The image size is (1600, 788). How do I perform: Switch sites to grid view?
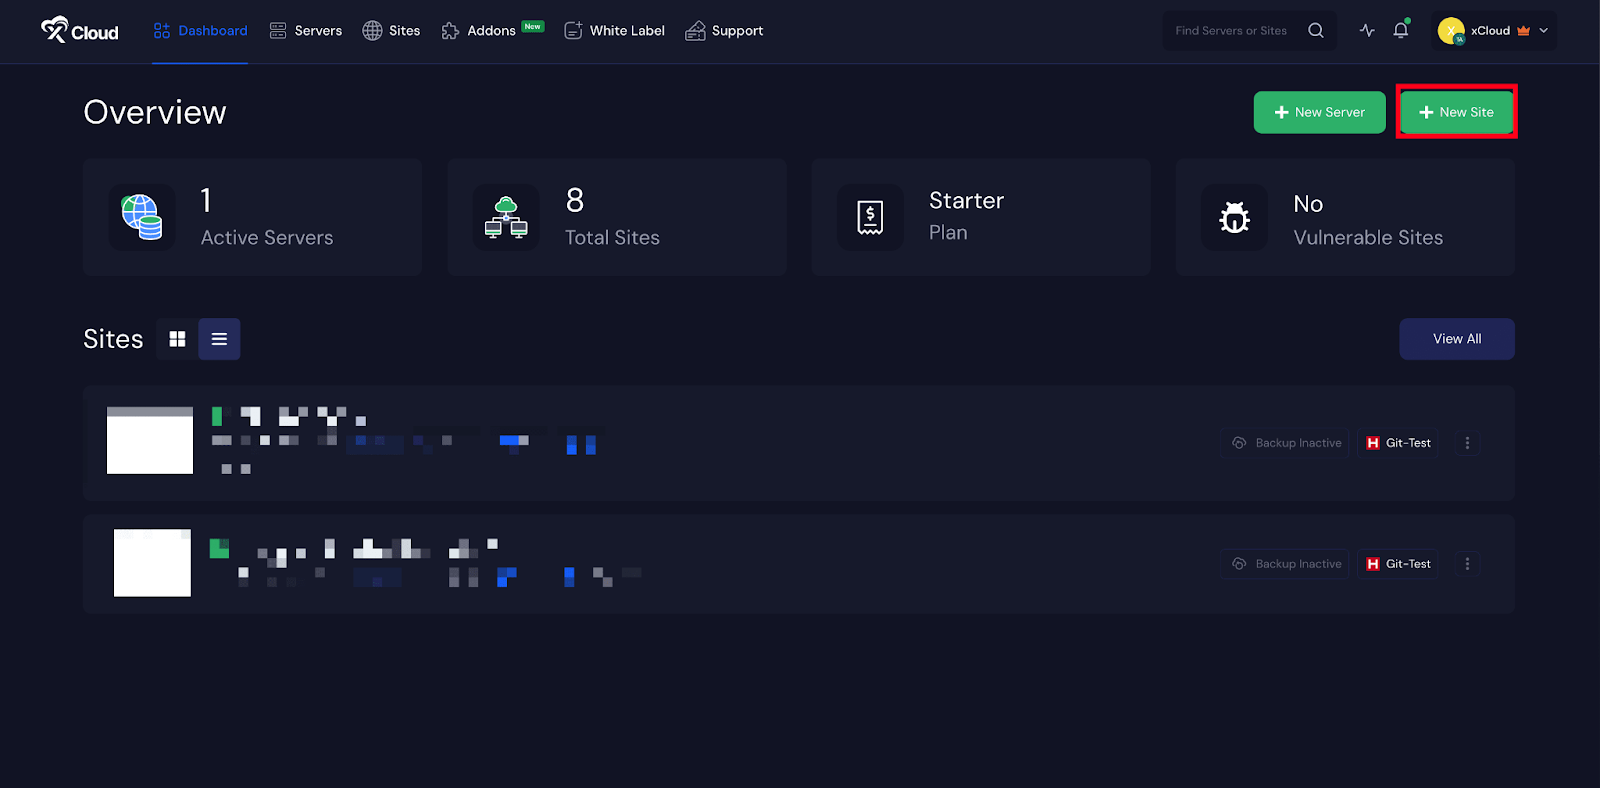(x=177, y=339)
